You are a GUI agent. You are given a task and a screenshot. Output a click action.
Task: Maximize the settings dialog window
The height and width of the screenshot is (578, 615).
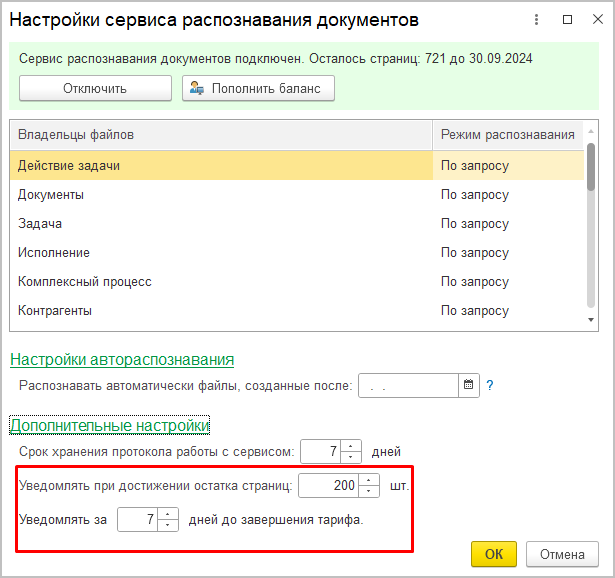[x=567, y=20]
